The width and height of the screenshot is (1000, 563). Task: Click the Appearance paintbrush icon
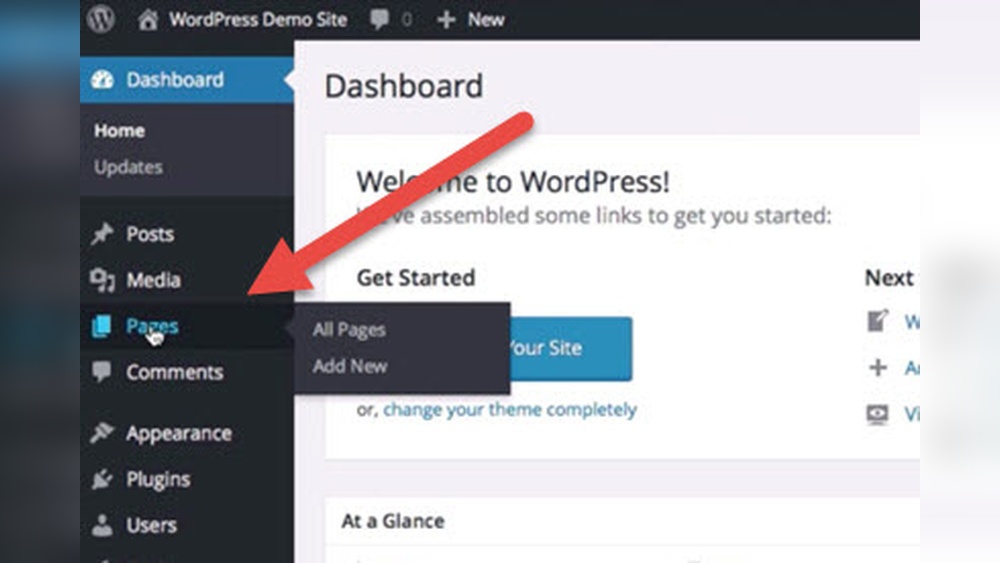pyautogui.click(x=101, y=433)
